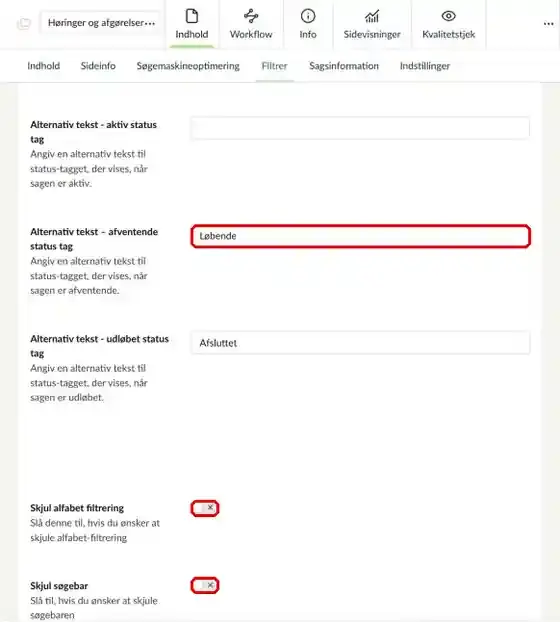The image size is (560, 622).
Task: Click description 'Slå denne til, hvis du ønsker at skjule alfabet-filtrering'
Action: point(95,530)
